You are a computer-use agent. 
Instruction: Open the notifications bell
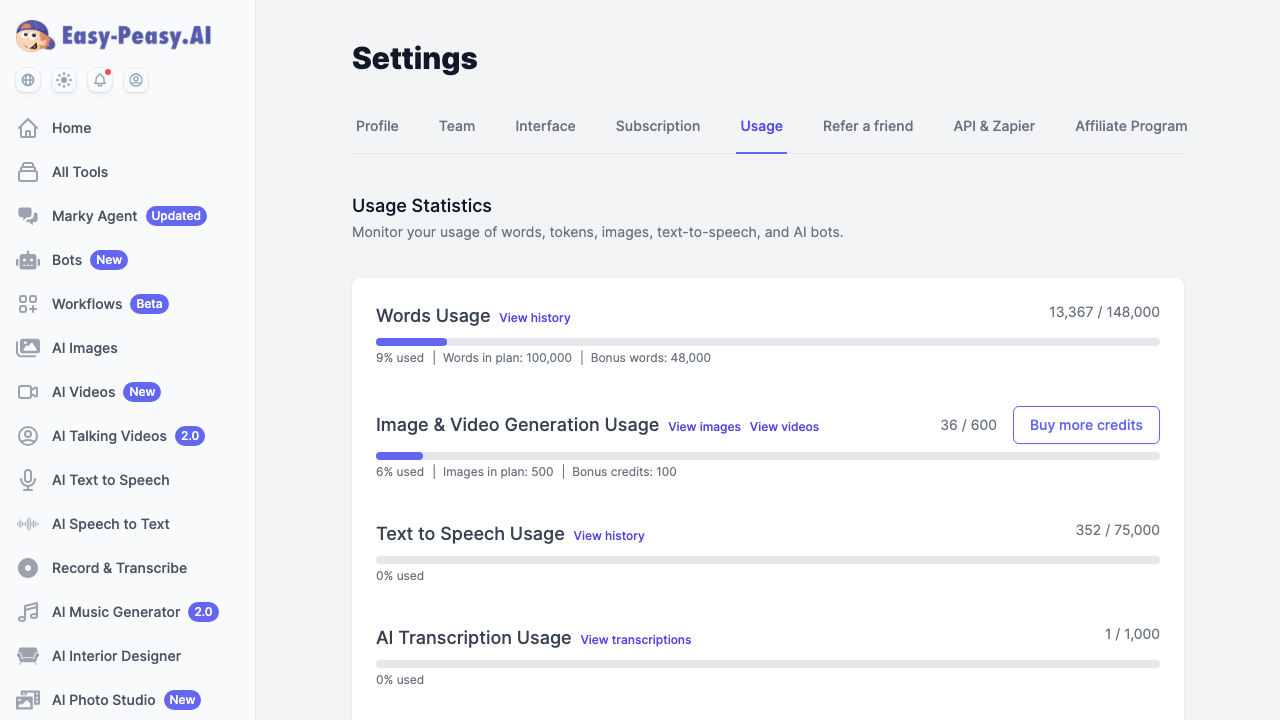tap(100, 80)
